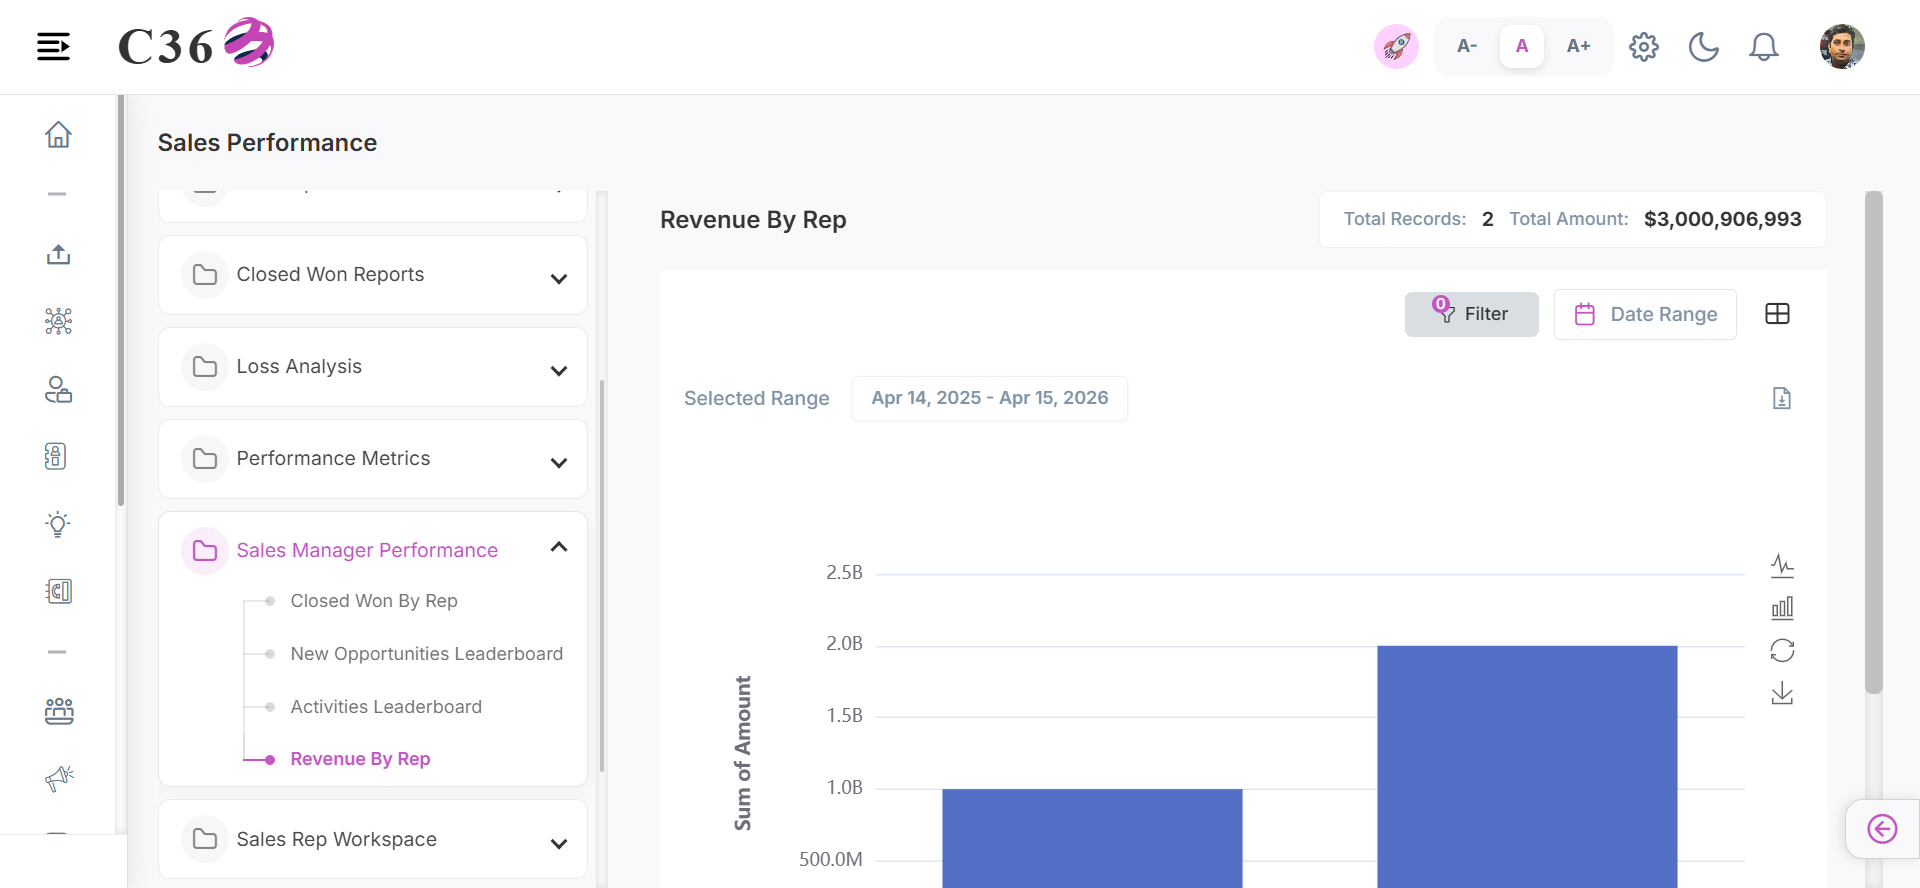
Task: Expand Performance Metrics chevron
Action: pyautogui.click(x=559, y=462)
